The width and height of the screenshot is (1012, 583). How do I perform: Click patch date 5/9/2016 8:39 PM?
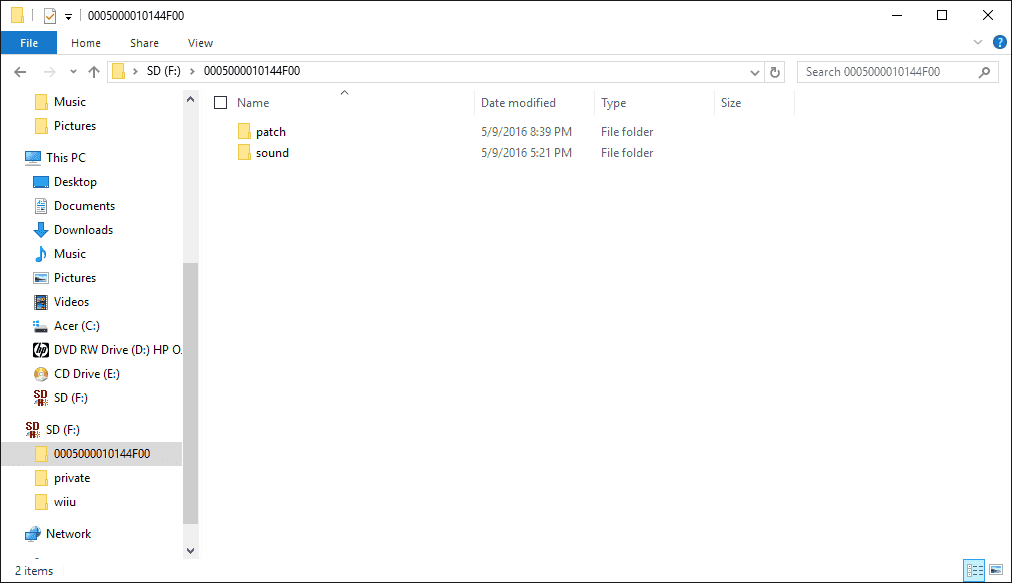(526, 132)
